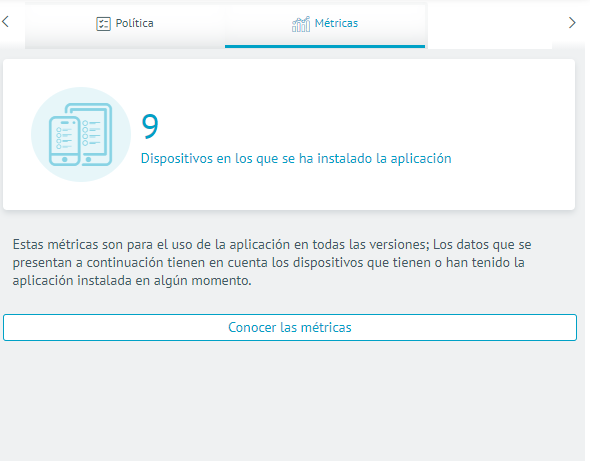The image size is (590, 461).
Task: Click the Métricas bar chart icon
Action: coord(301,24)
